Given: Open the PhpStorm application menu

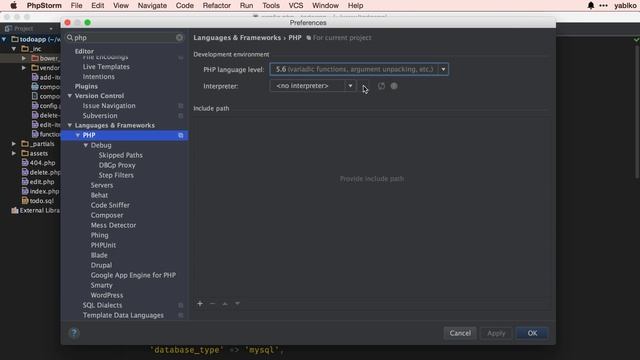Looking at the screenshot, I should pyautogui.click(x=44, y=5).
